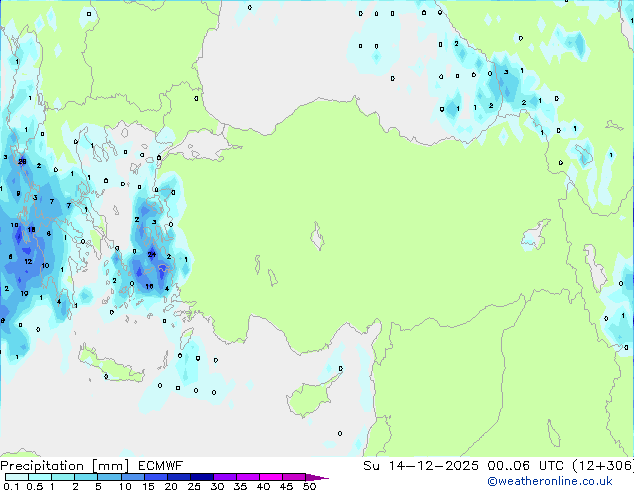Image resolution: width=634 pixels, height=490 pixels.
Task: Click the 20–25 mm dark blue legend swatch
Action: tap(179, 477)
